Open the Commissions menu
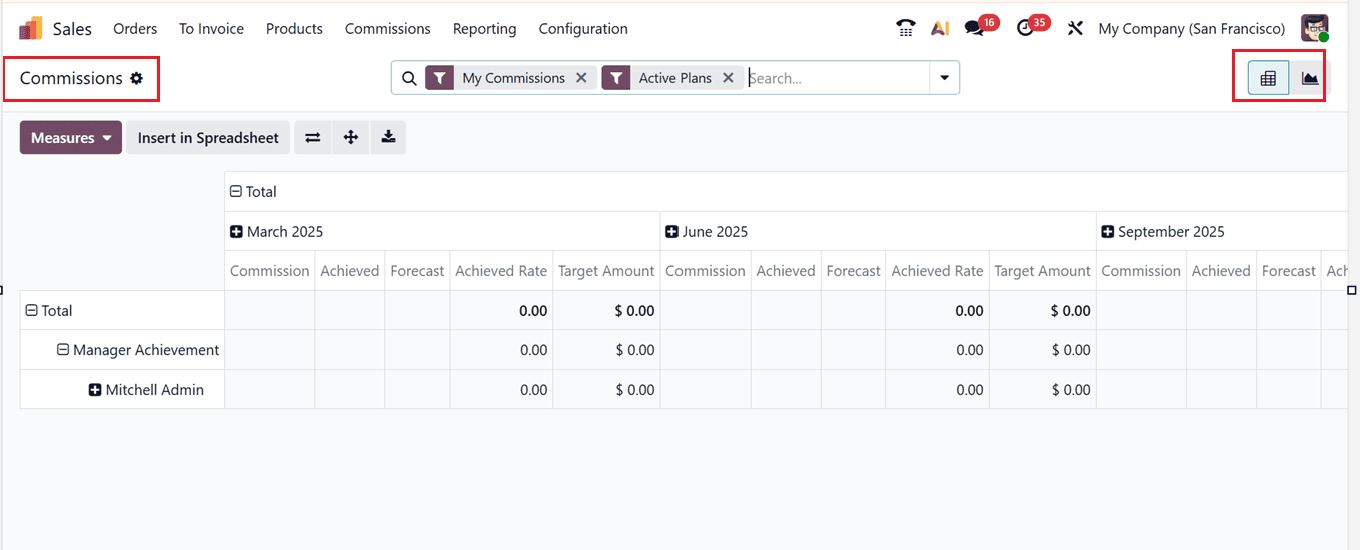This screenshot has height=550, width=1360. pyautogui.click(x=388, y=29)
